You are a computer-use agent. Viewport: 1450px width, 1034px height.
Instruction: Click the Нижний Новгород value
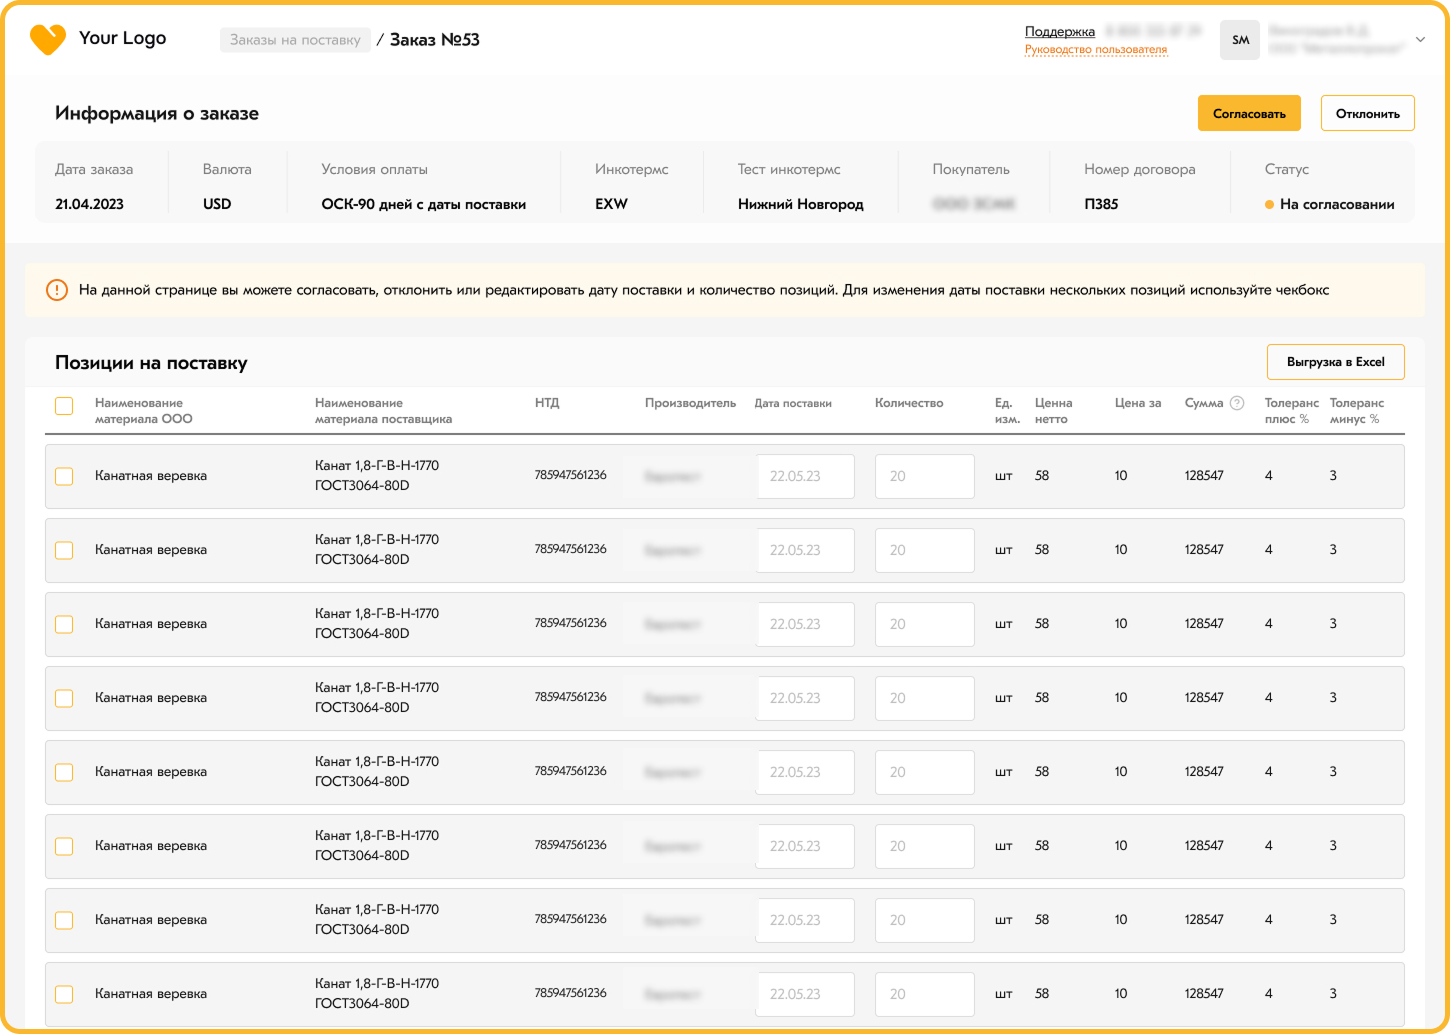[x=800, y=204]
